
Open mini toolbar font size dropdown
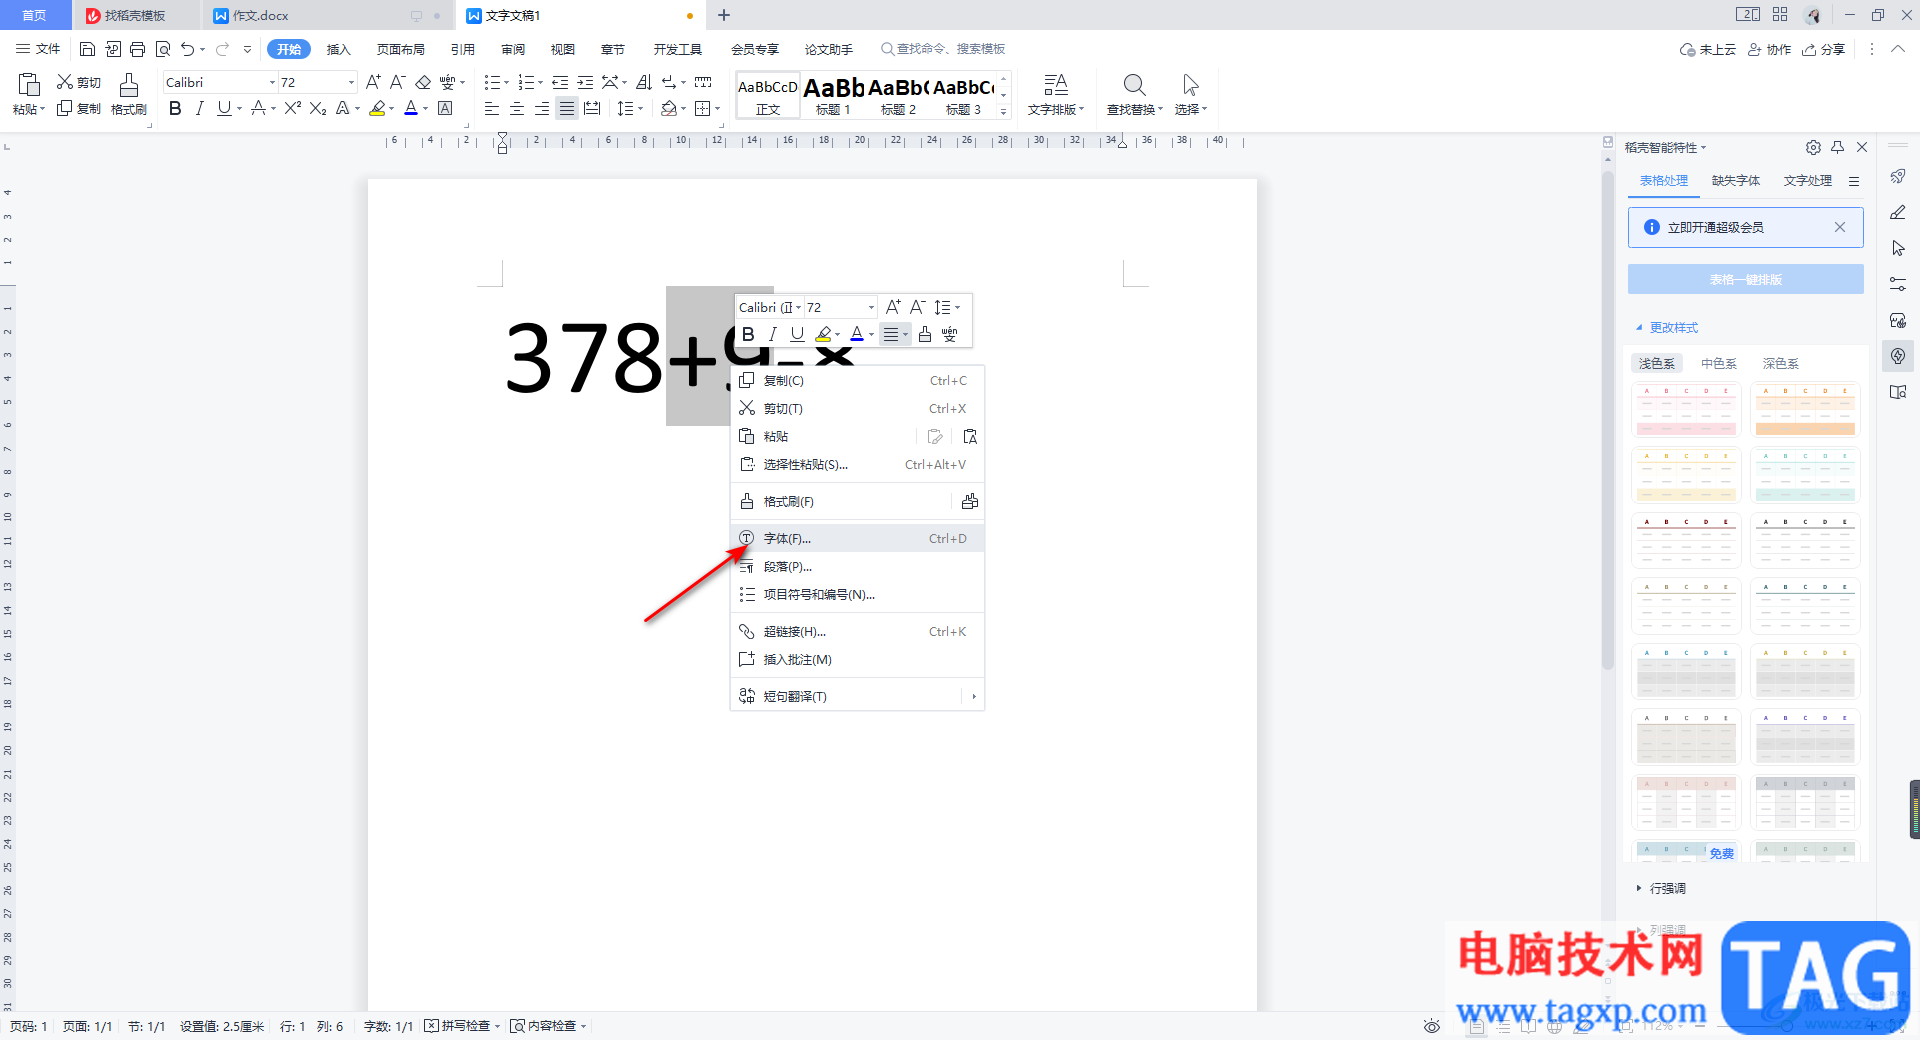click(871, 307)
